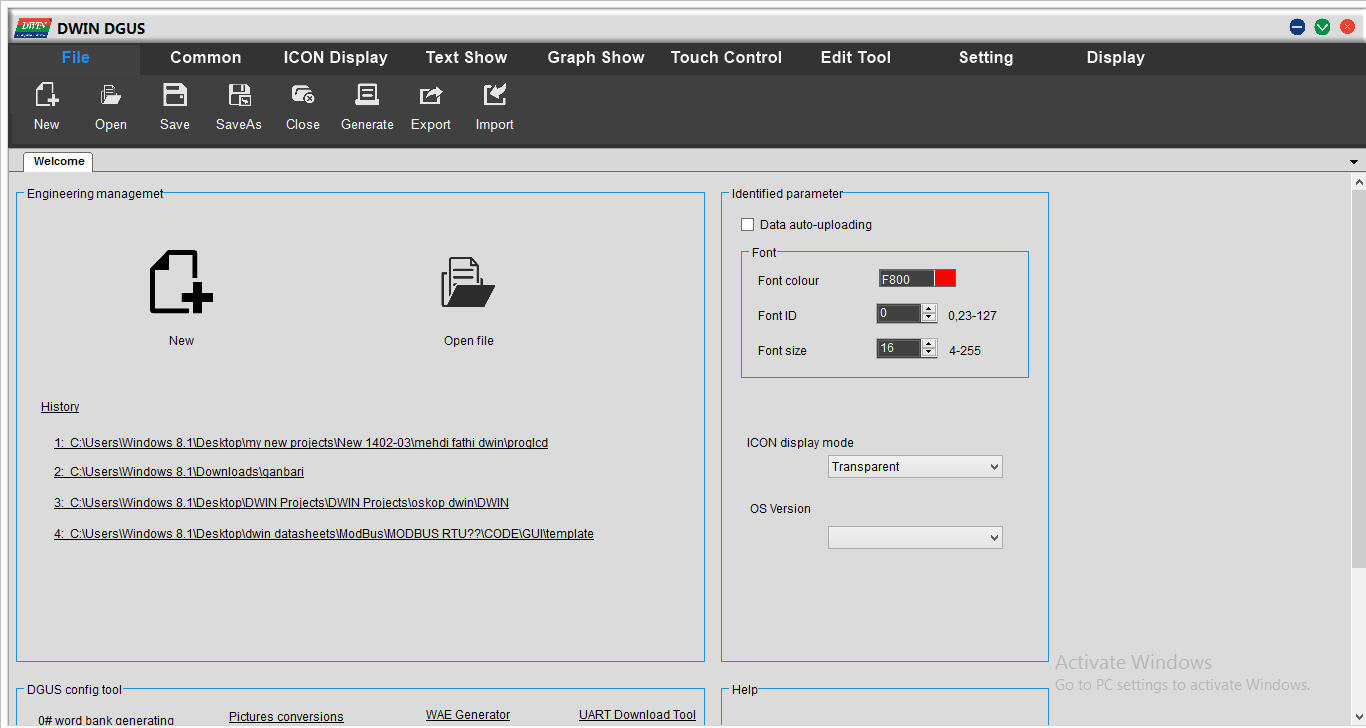The image size is (1366, 728).
Task: Click the SaveAs toolbar icon
Action: click(x=239, y=96)
